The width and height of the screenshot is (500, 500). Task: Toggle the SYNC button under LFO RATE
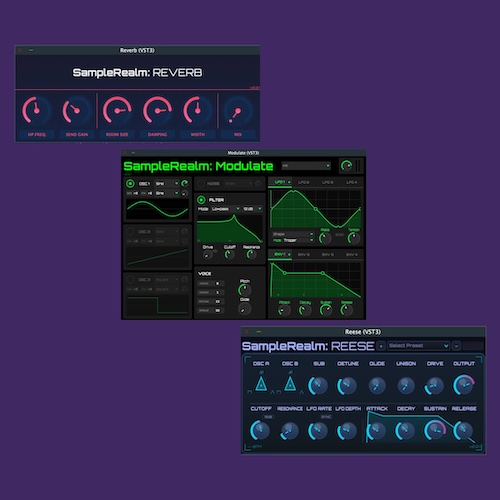coord(326,417)
